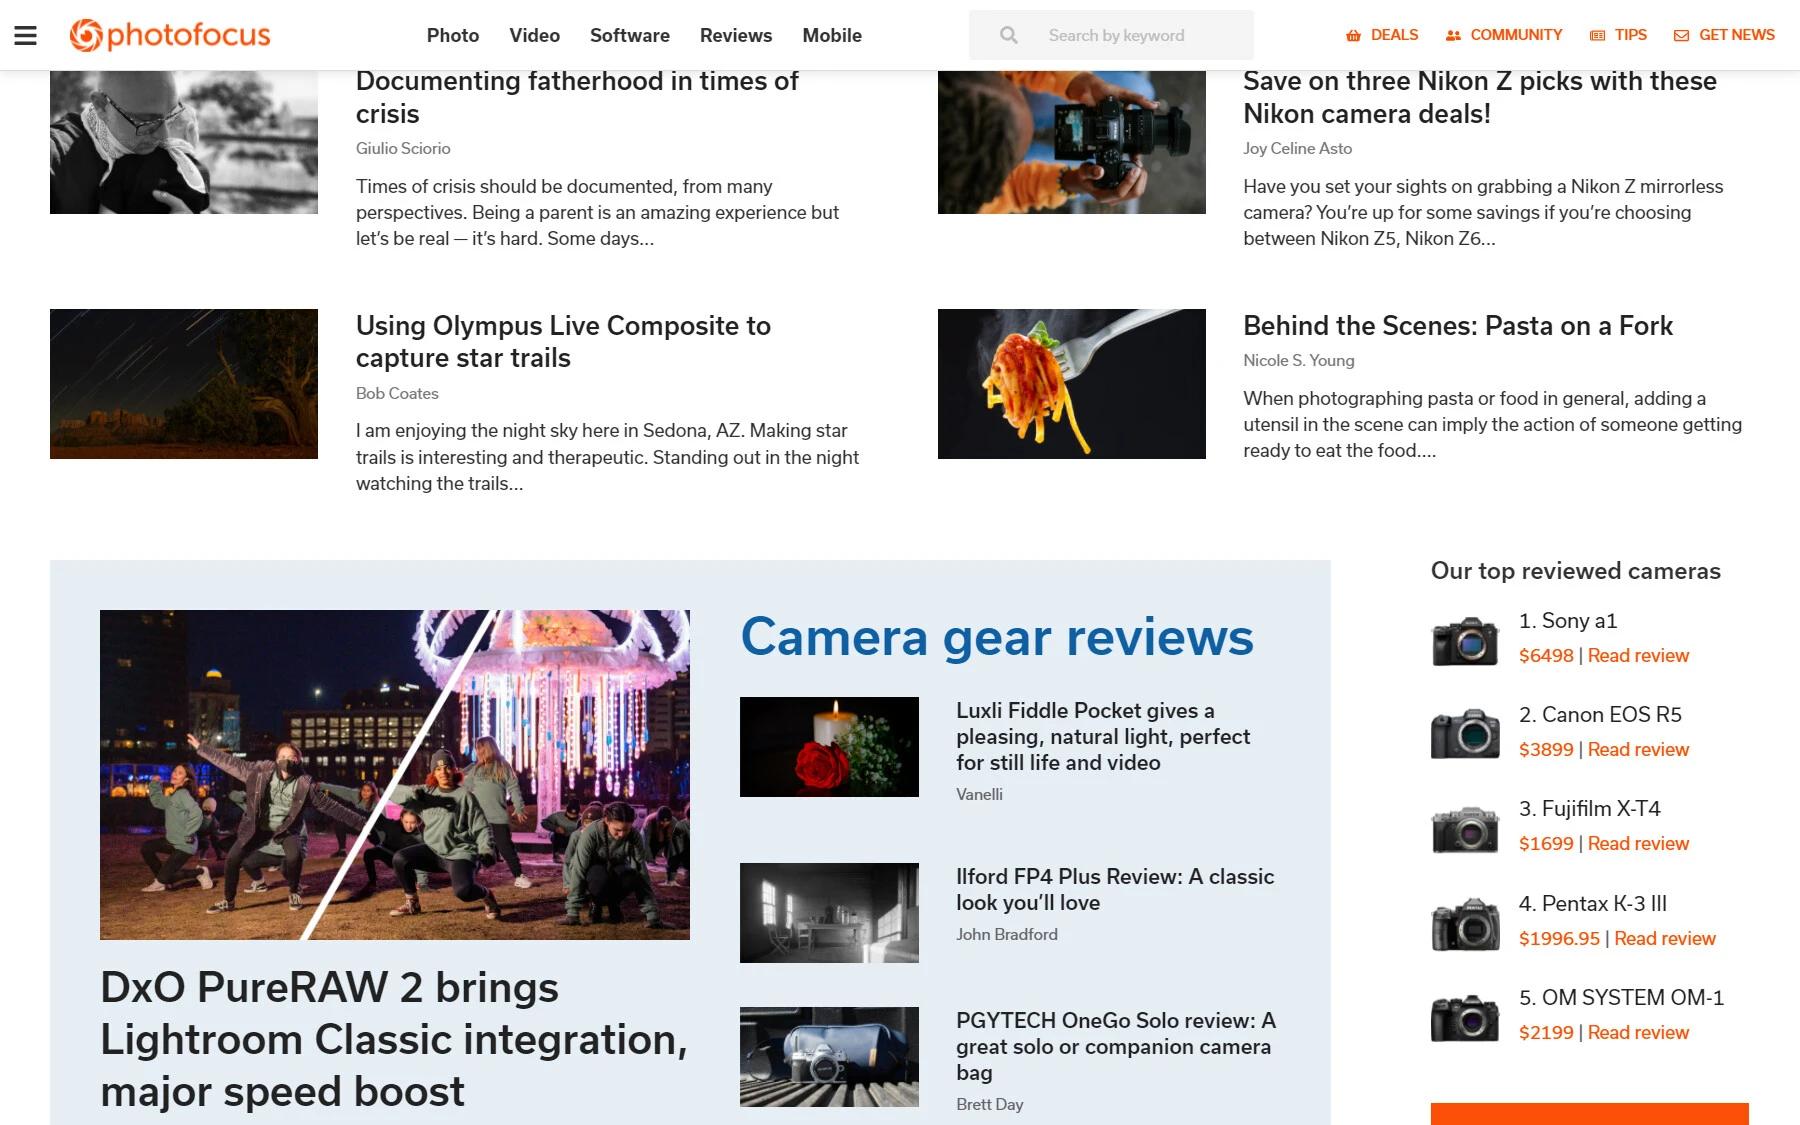This screenshot has width=1800, height=1125.
Task: Open 'Documenting fatherhood in times of crisis' article
Action: click(x=577, y=97)
